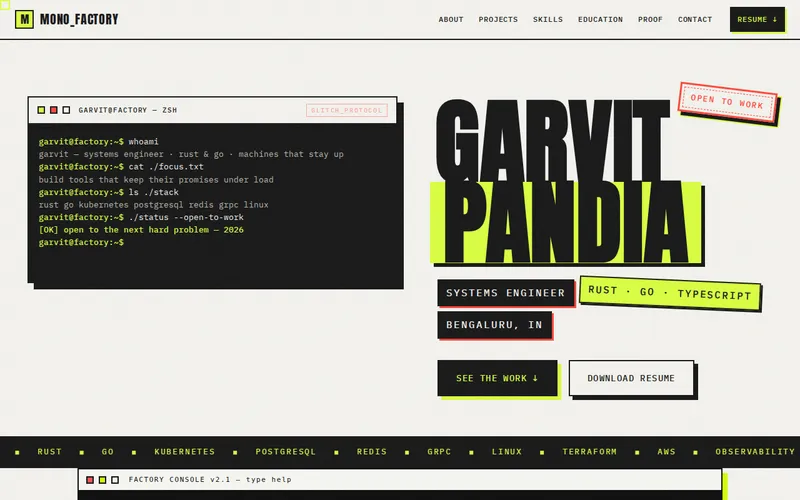Jump to EDUCATION section
The height and width of the screenshot is (500, 800).
[x=601, y=19]
